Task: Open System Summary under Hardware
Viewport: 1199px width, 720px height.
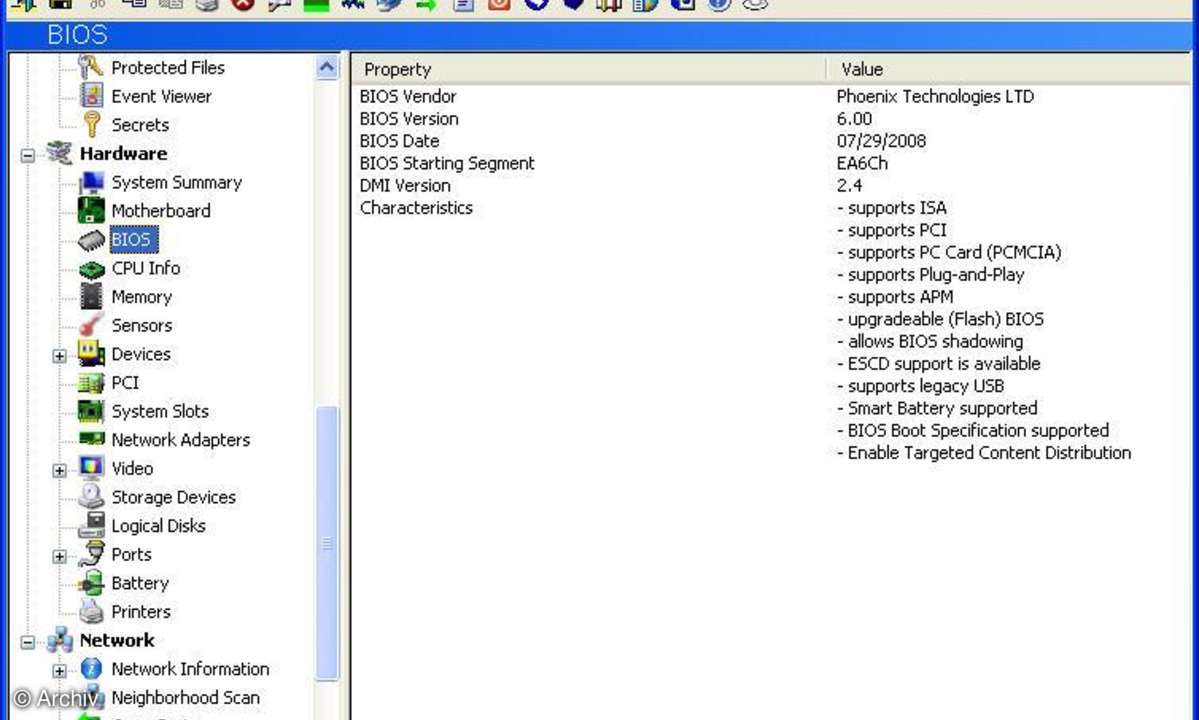Action: [176, 183]
